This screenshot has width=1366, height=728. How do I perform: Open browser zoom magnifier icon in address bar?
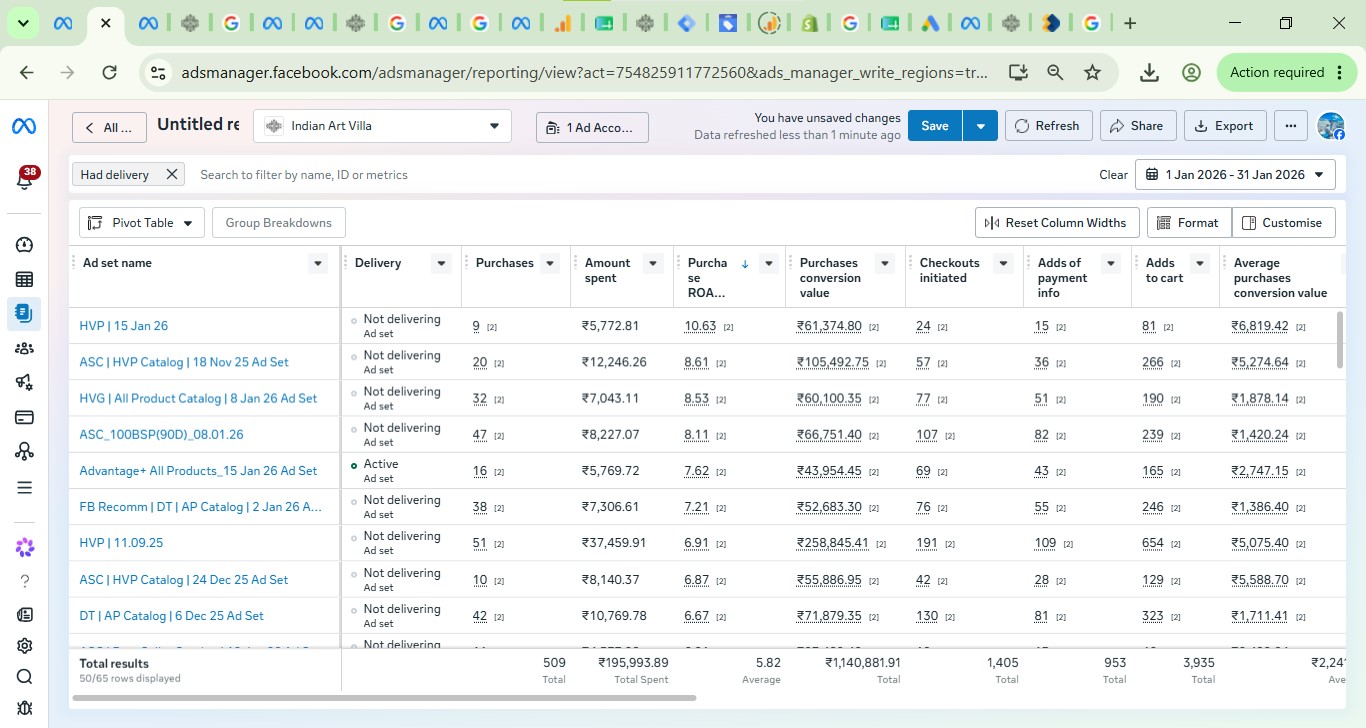pos(1055,72)
